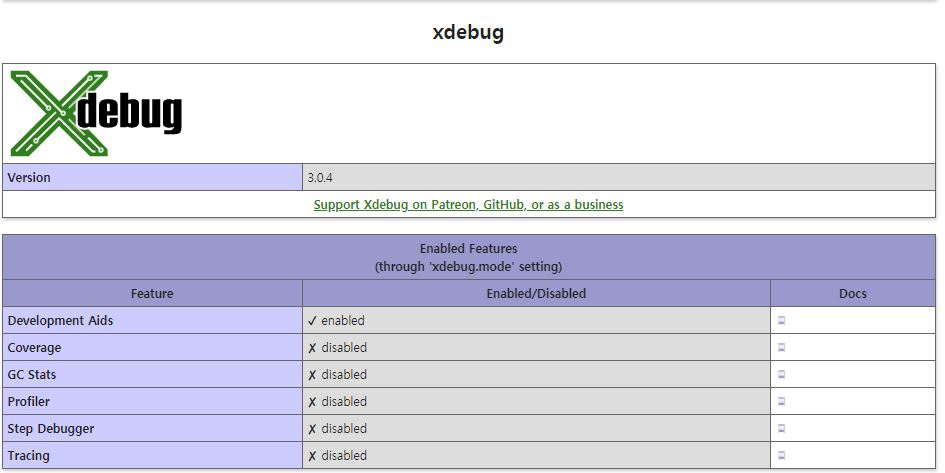This screenshot has width=945, height=473.
Task: Click the Xdebug logo image
Action: (96, 113)
